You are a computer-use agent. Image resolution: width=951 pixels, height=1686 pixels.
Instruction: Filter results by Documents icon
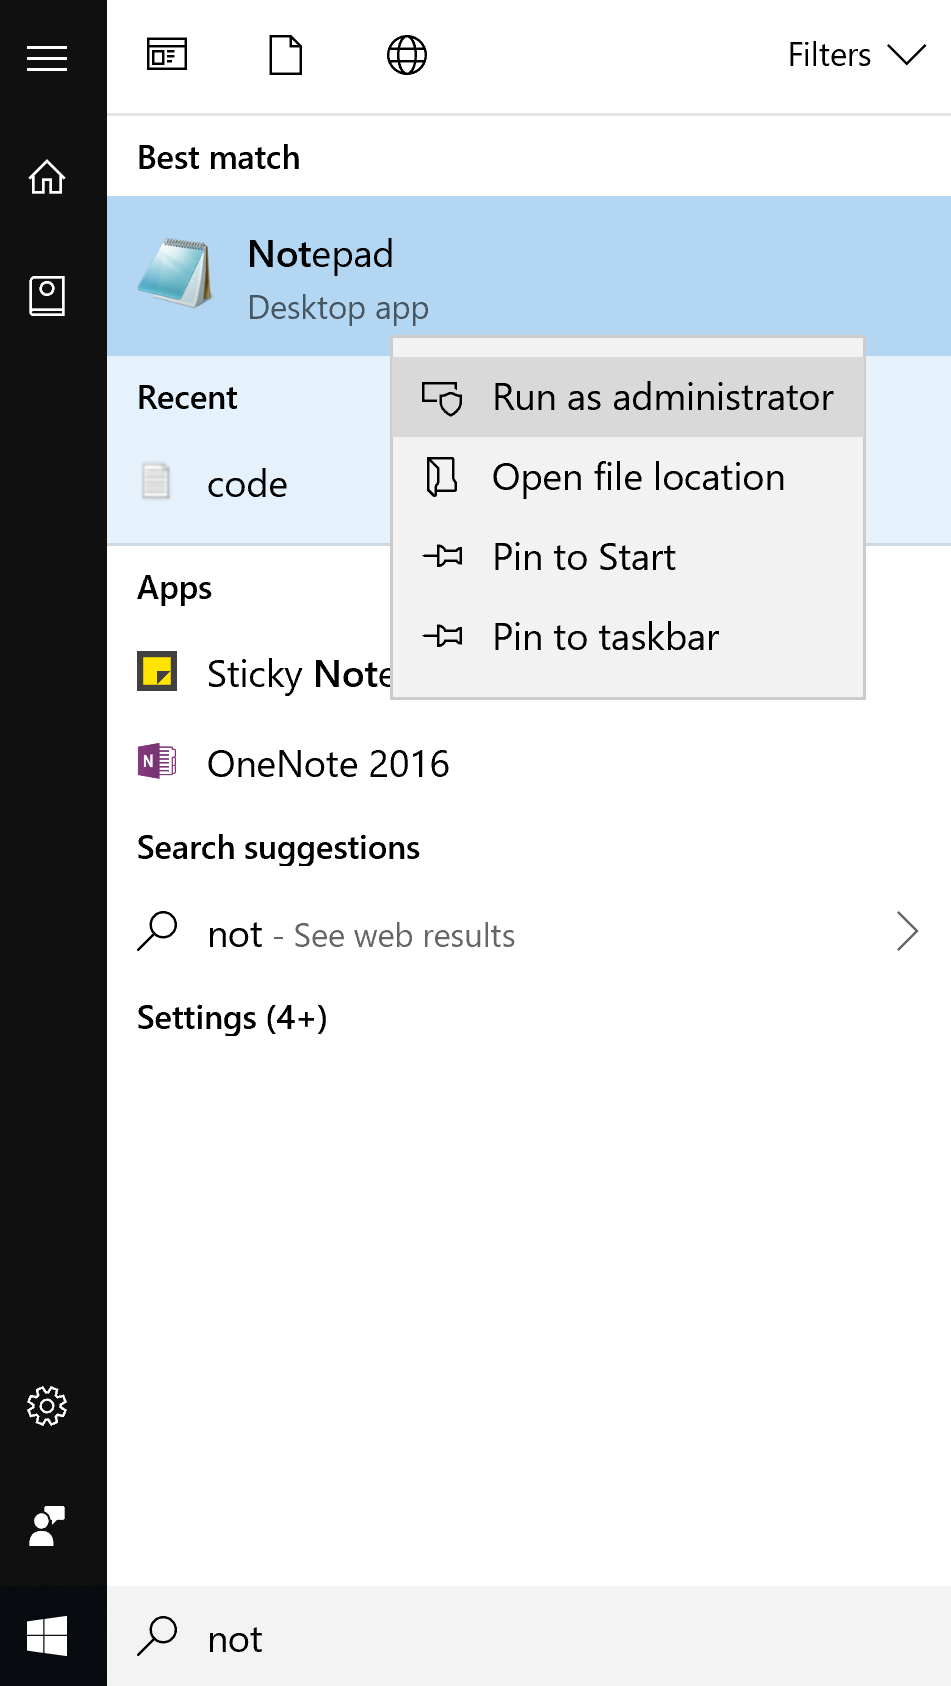[x=286, y=55]
